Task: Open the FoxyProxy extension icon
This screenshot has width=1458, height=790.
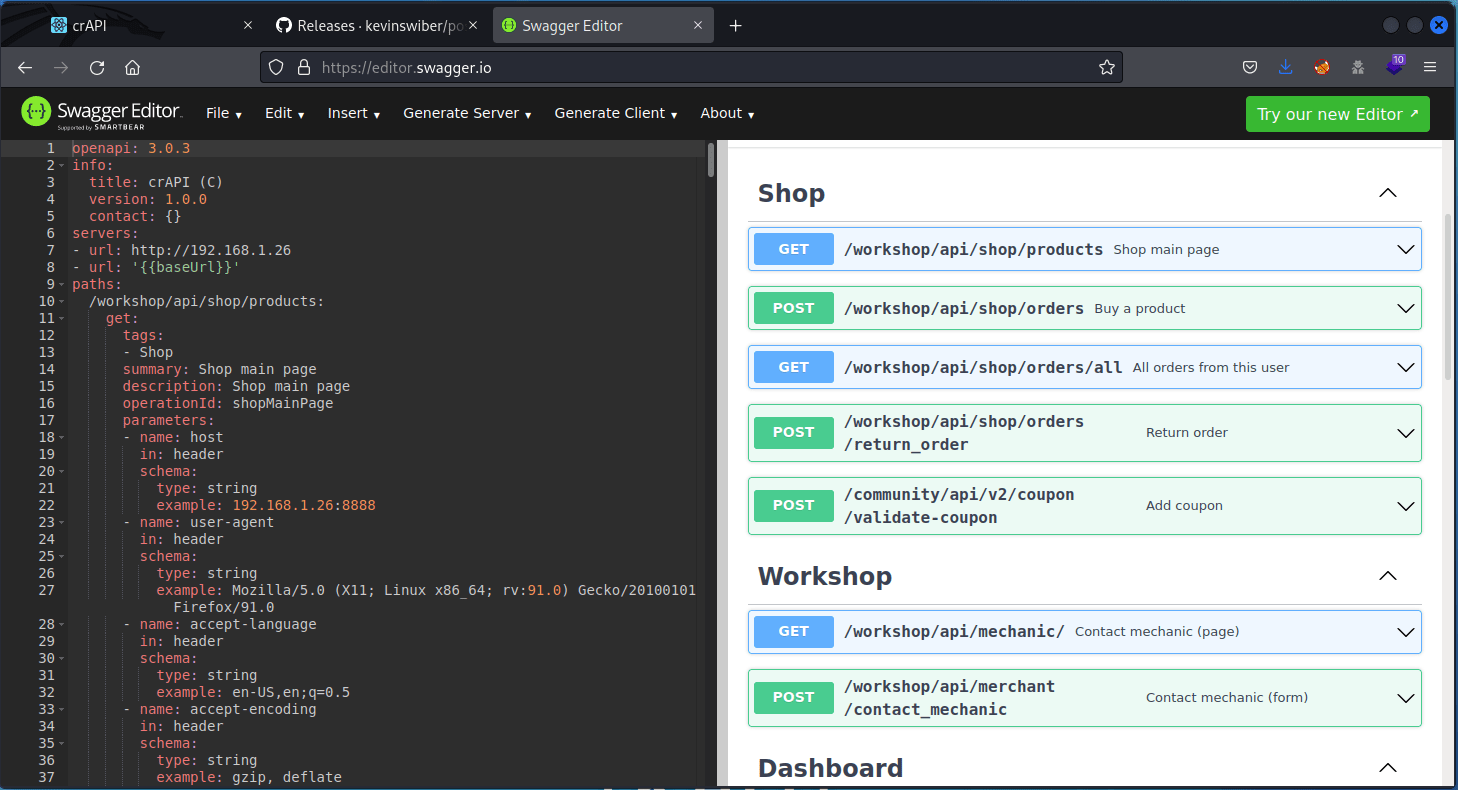Action: [x=1322, y=67]
